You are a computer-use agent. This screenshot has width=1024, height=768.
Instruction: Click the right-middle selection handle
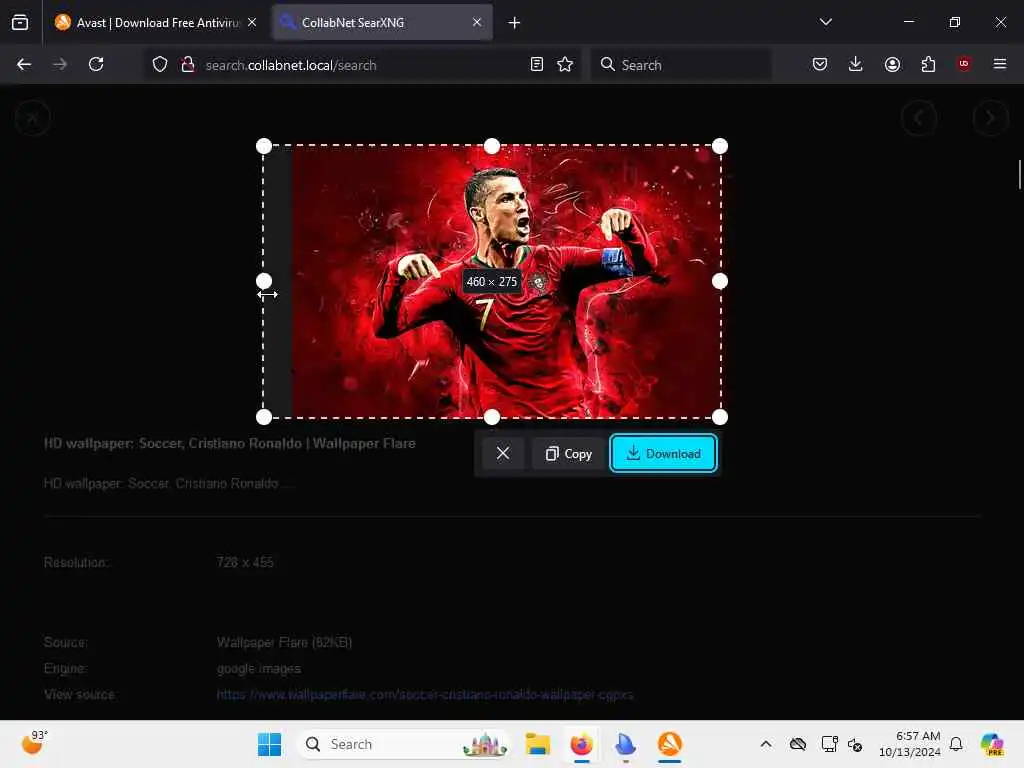pos(720,281)
